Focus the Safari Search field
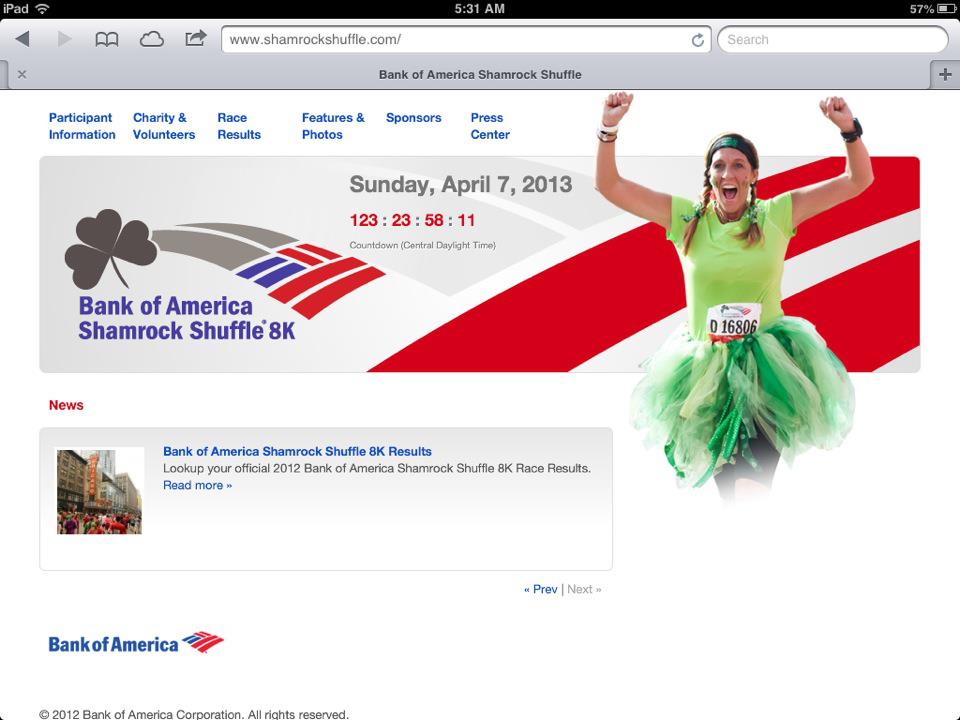960x720 pixels. click(832, 40)
